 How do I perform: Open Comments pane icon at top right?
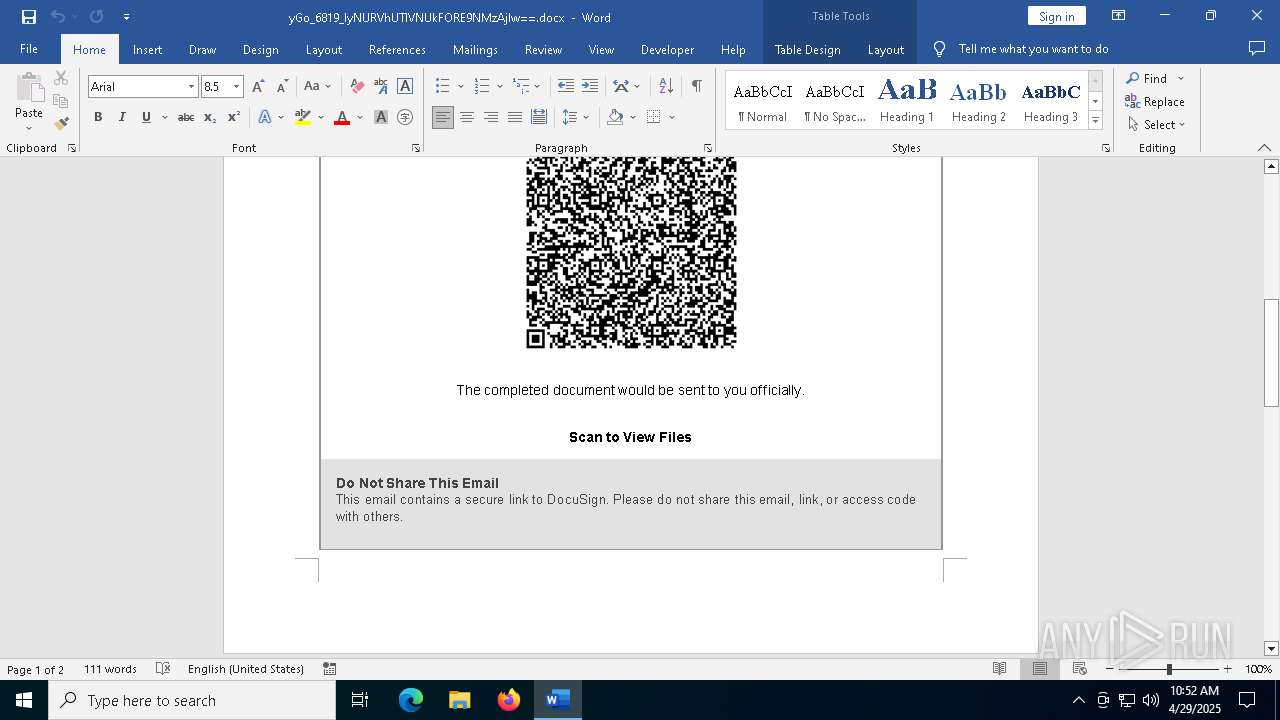pos(1257,48)
